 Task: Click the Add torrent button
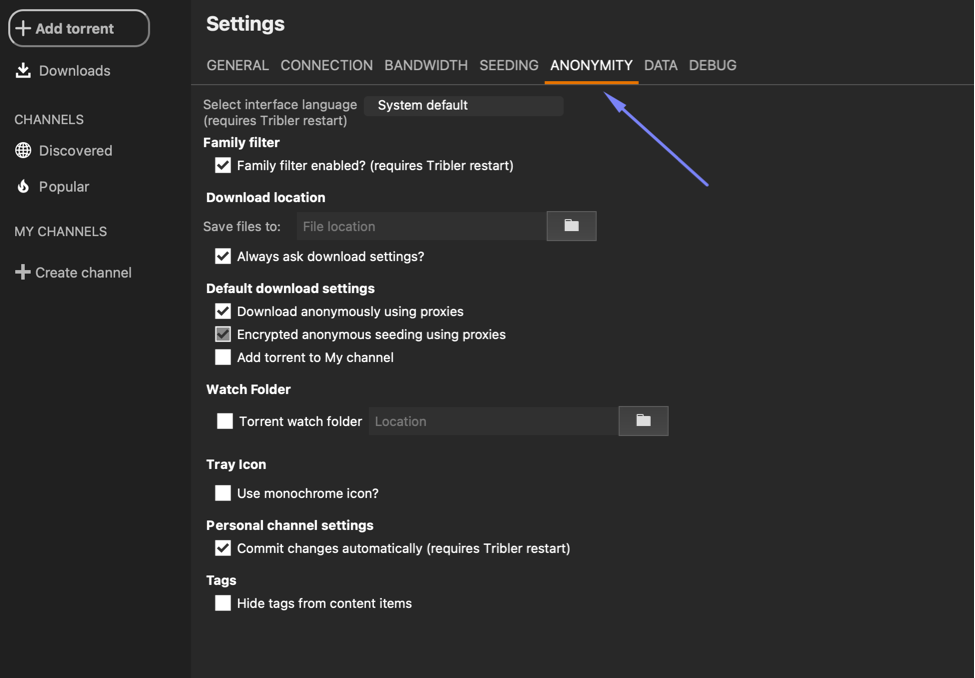pyautogui.click(x=78, y=28)
